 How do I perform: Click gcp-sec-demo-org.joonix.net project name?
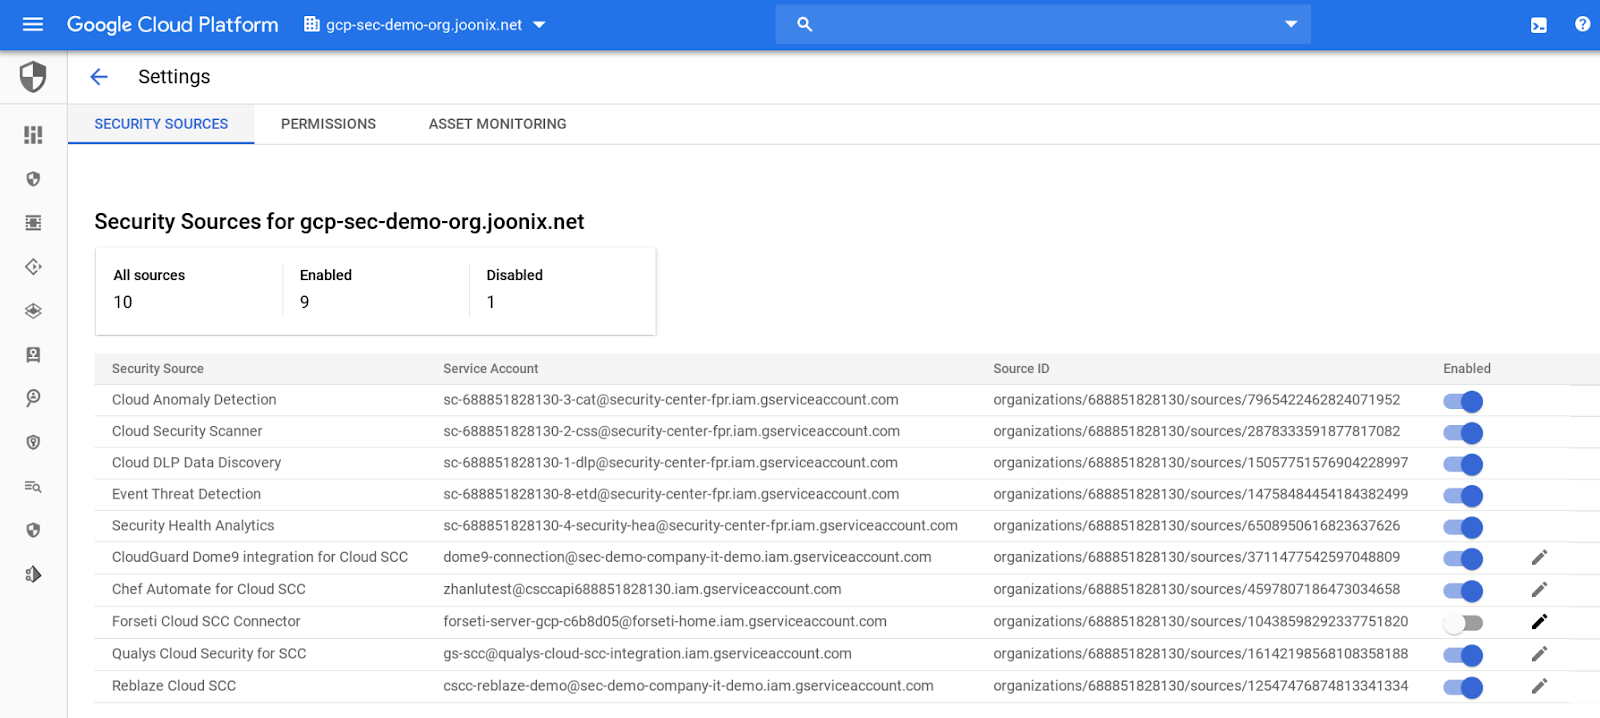[424, 25]
